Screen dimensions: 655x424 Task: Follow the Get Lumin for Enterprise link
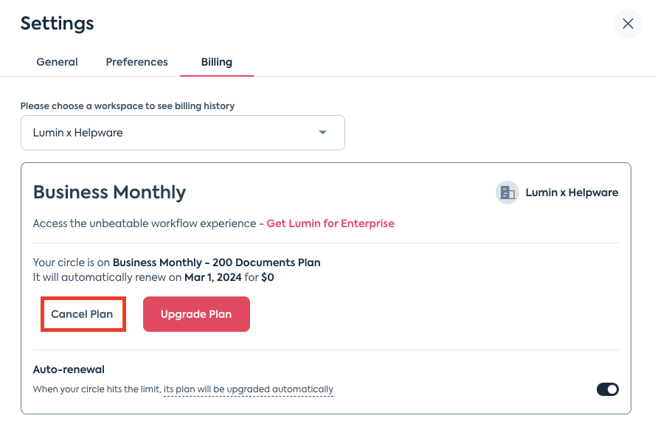coord(330,223)
